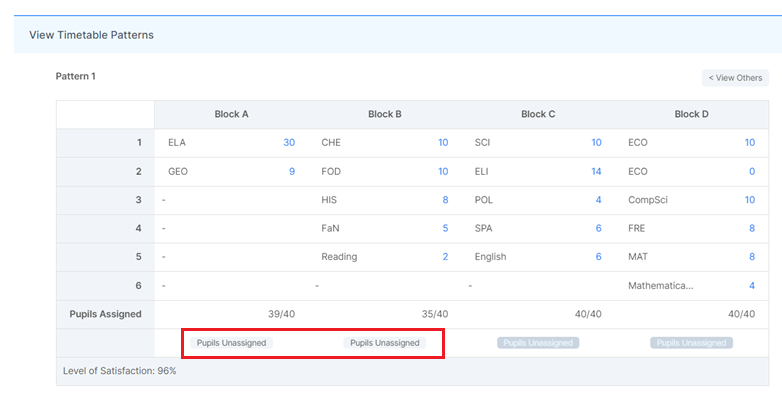Click the FaN subject cell
782x396 pixels.
[x=330, y=228]
